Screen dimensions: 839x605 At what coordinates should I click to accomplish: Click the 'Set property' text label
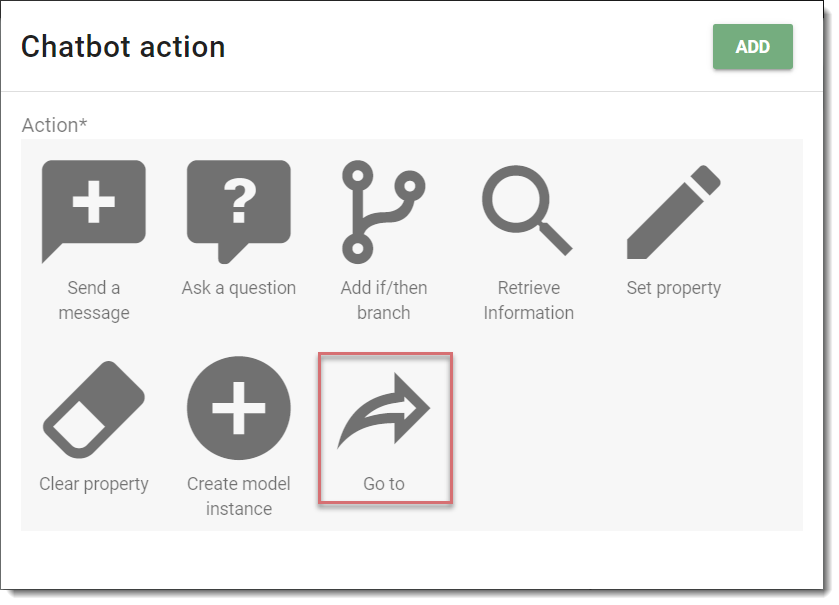point(674,288)
